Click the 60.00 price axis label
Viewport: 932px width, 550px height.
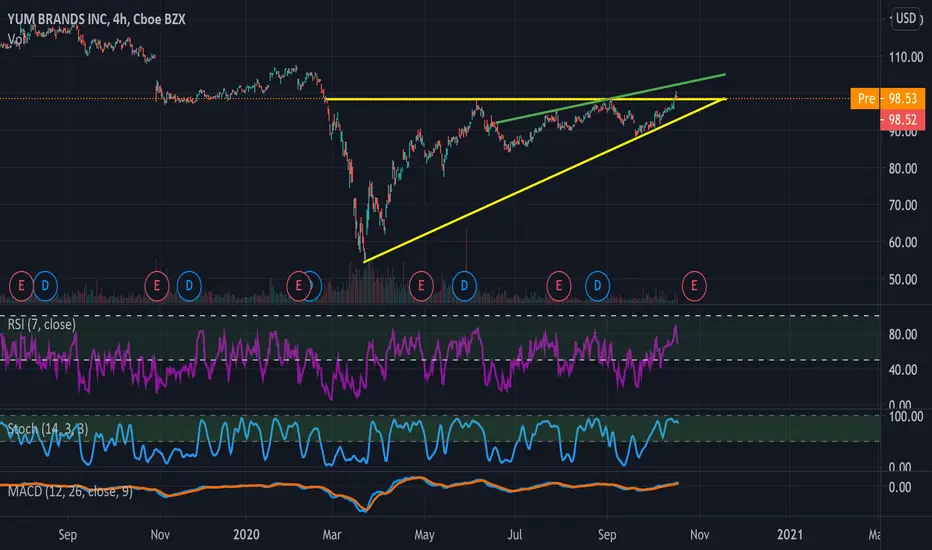point(903,242)
